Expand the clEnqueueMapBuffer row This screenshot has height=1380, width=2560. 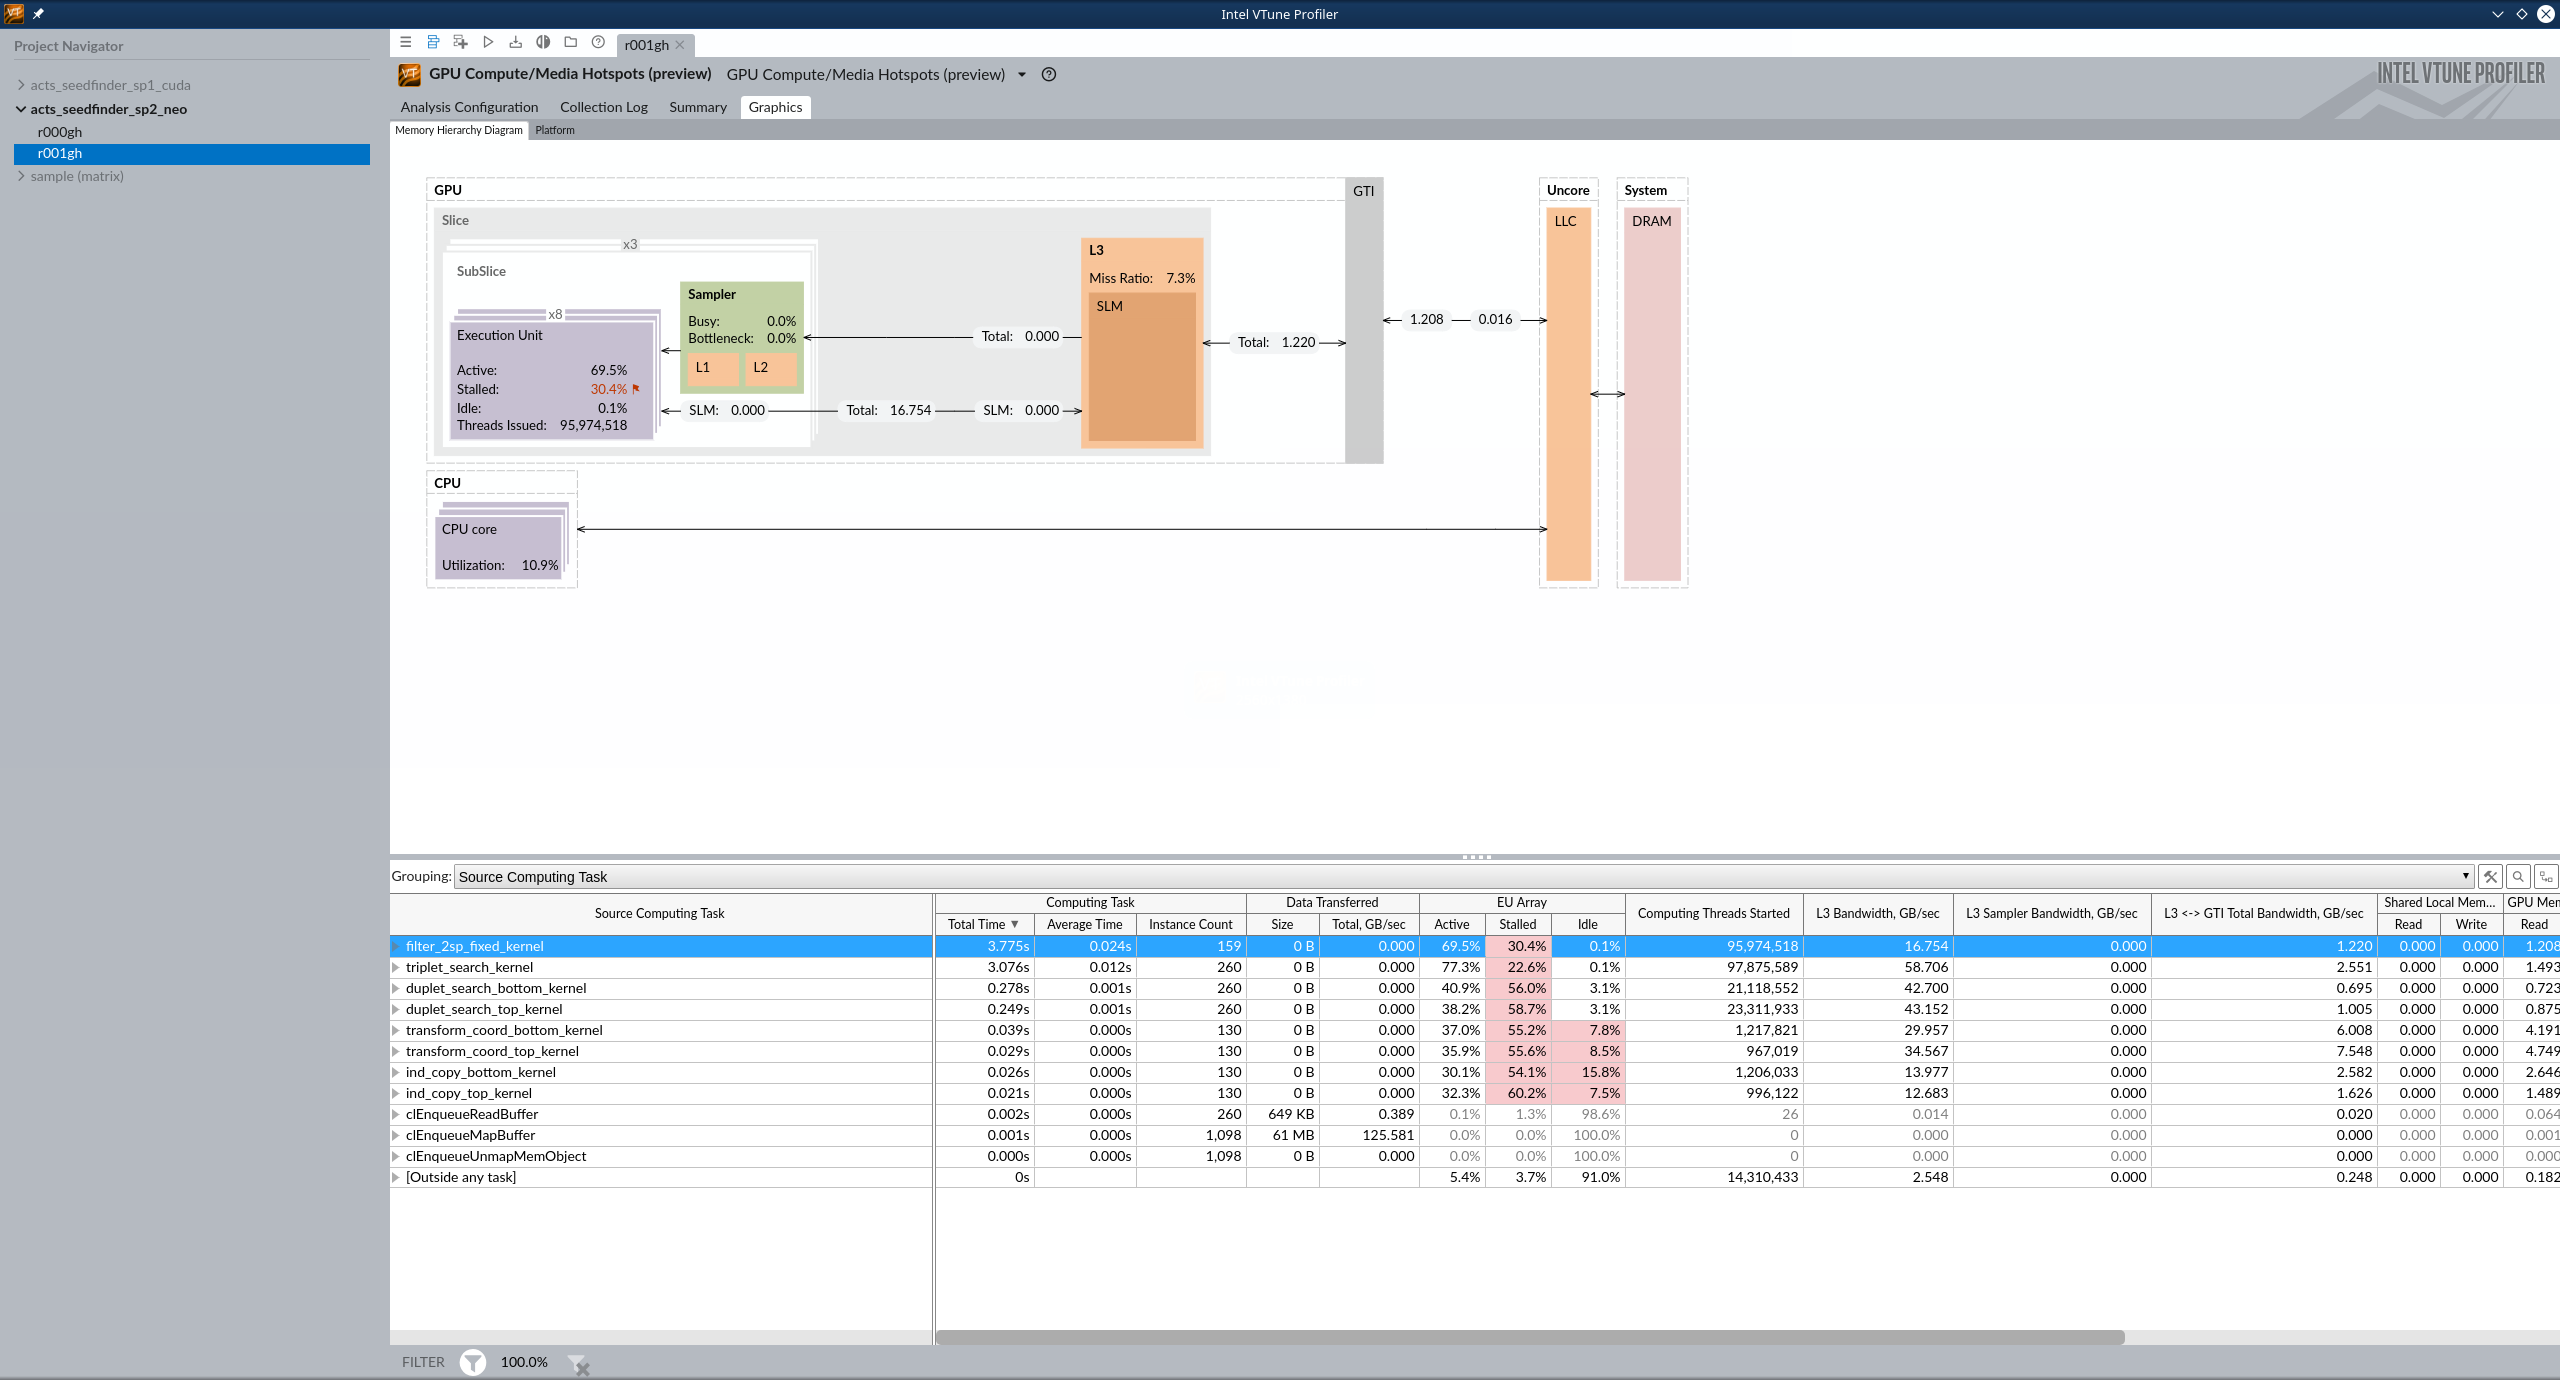coord(396,1135)
